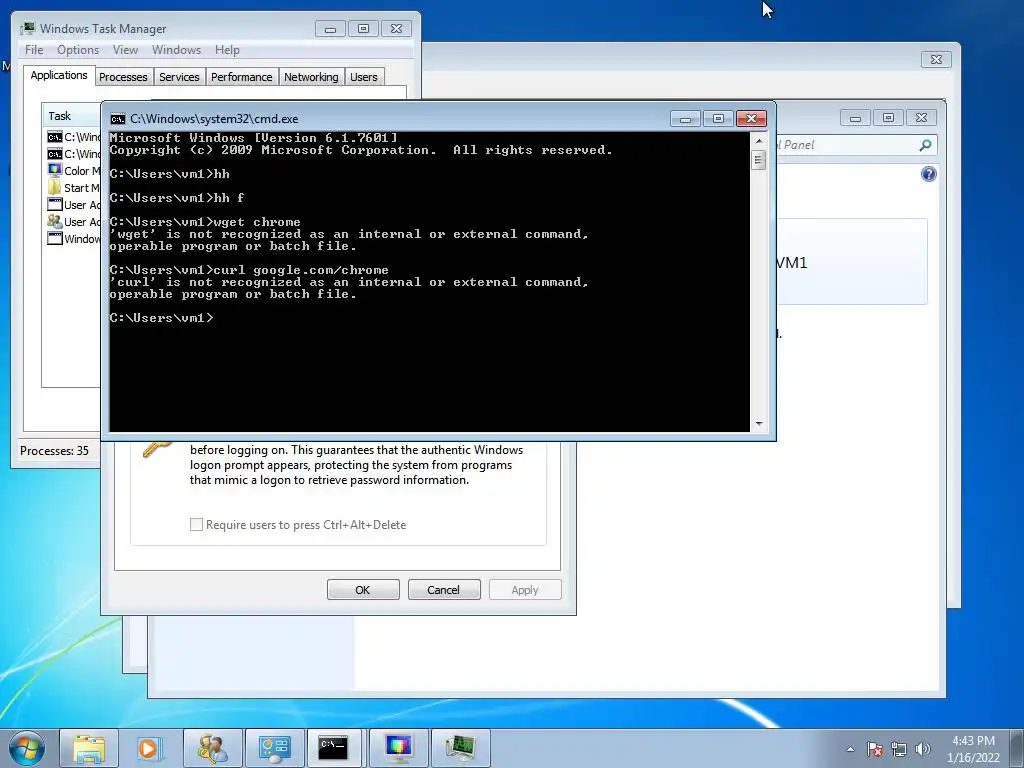Open Task Manager Windows menu
The height and width of the screenshot is (768, 1024).
pyautogui.click(x=176, y=50)
